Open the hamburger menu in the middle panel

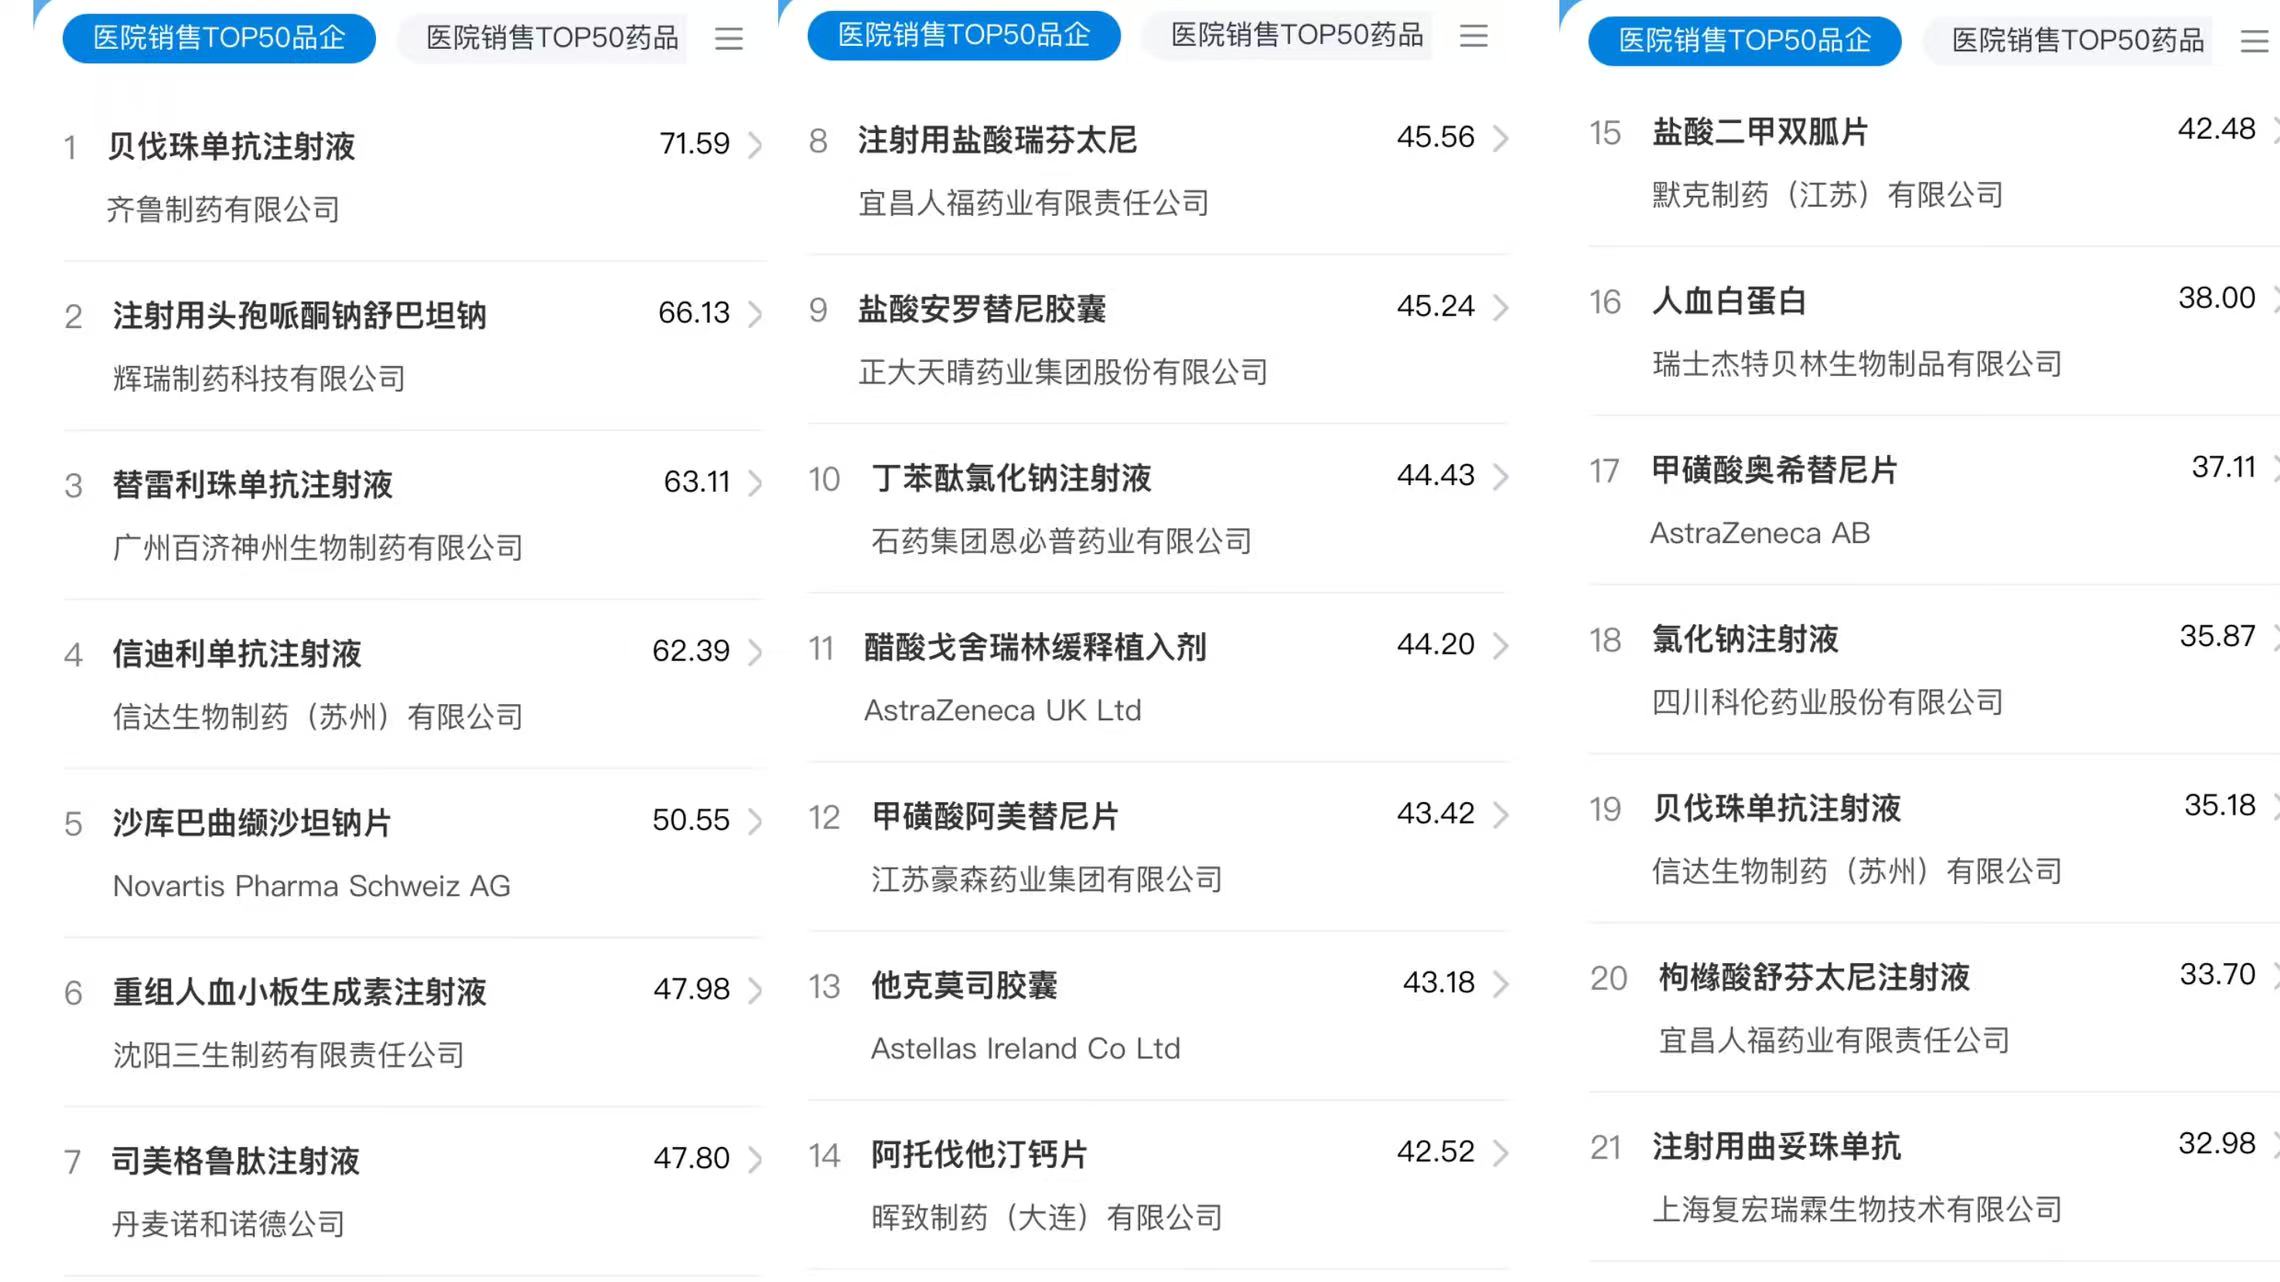pyautogui.click(x=1473, y=36)
